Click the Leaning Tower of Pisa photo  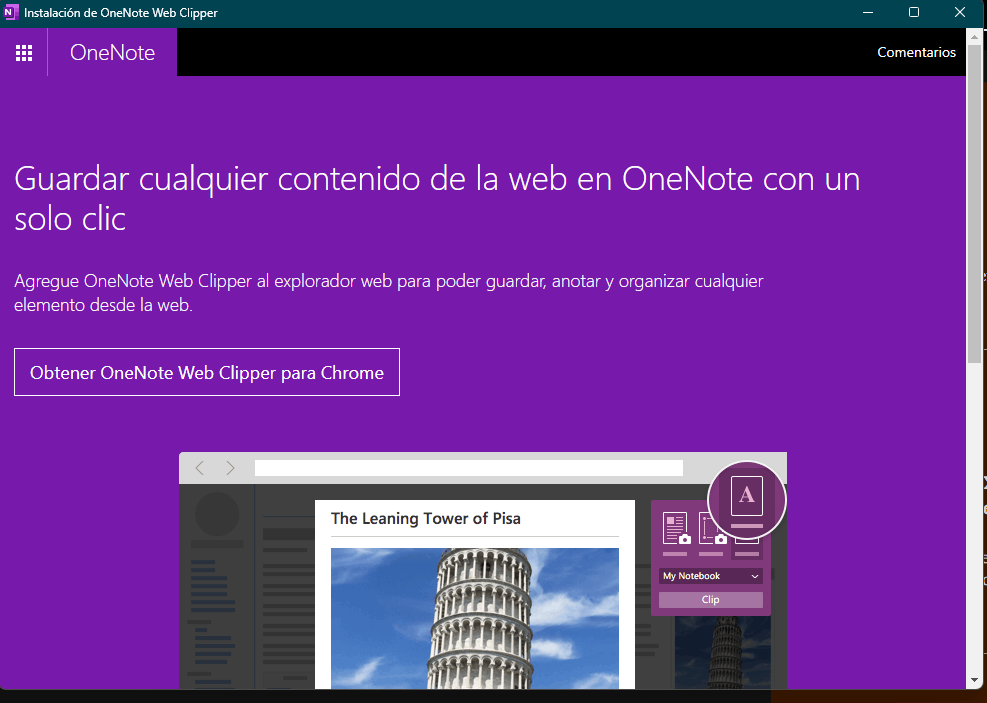(475, 618)
